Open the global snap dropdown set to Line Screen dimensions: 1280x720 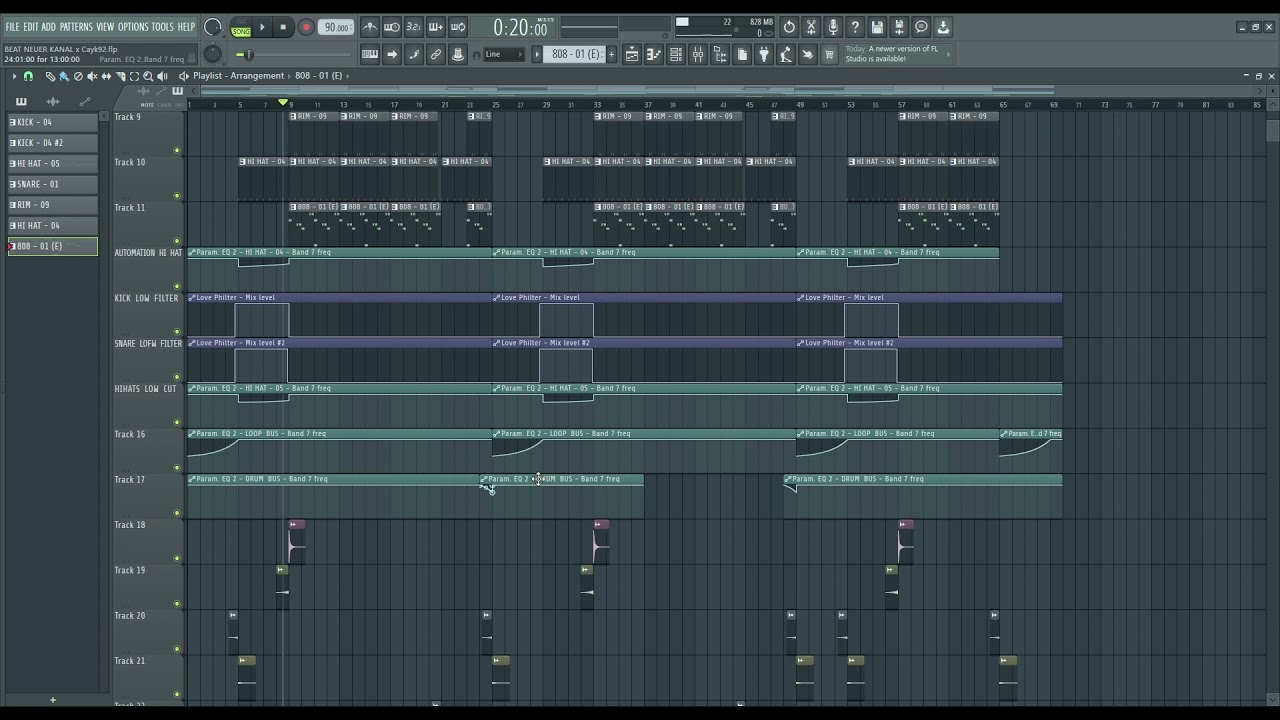coord(505,55)
